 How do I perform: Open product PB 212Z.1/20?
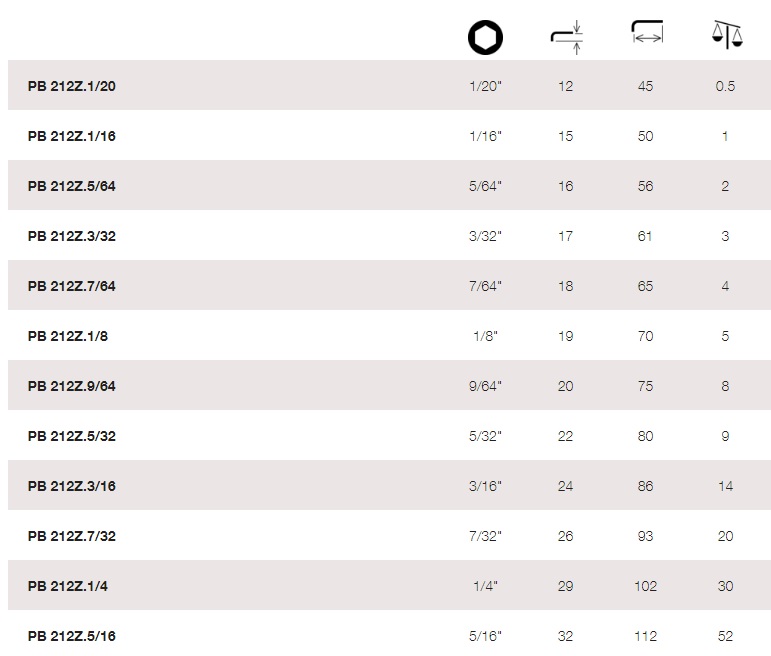pos(72,86)
